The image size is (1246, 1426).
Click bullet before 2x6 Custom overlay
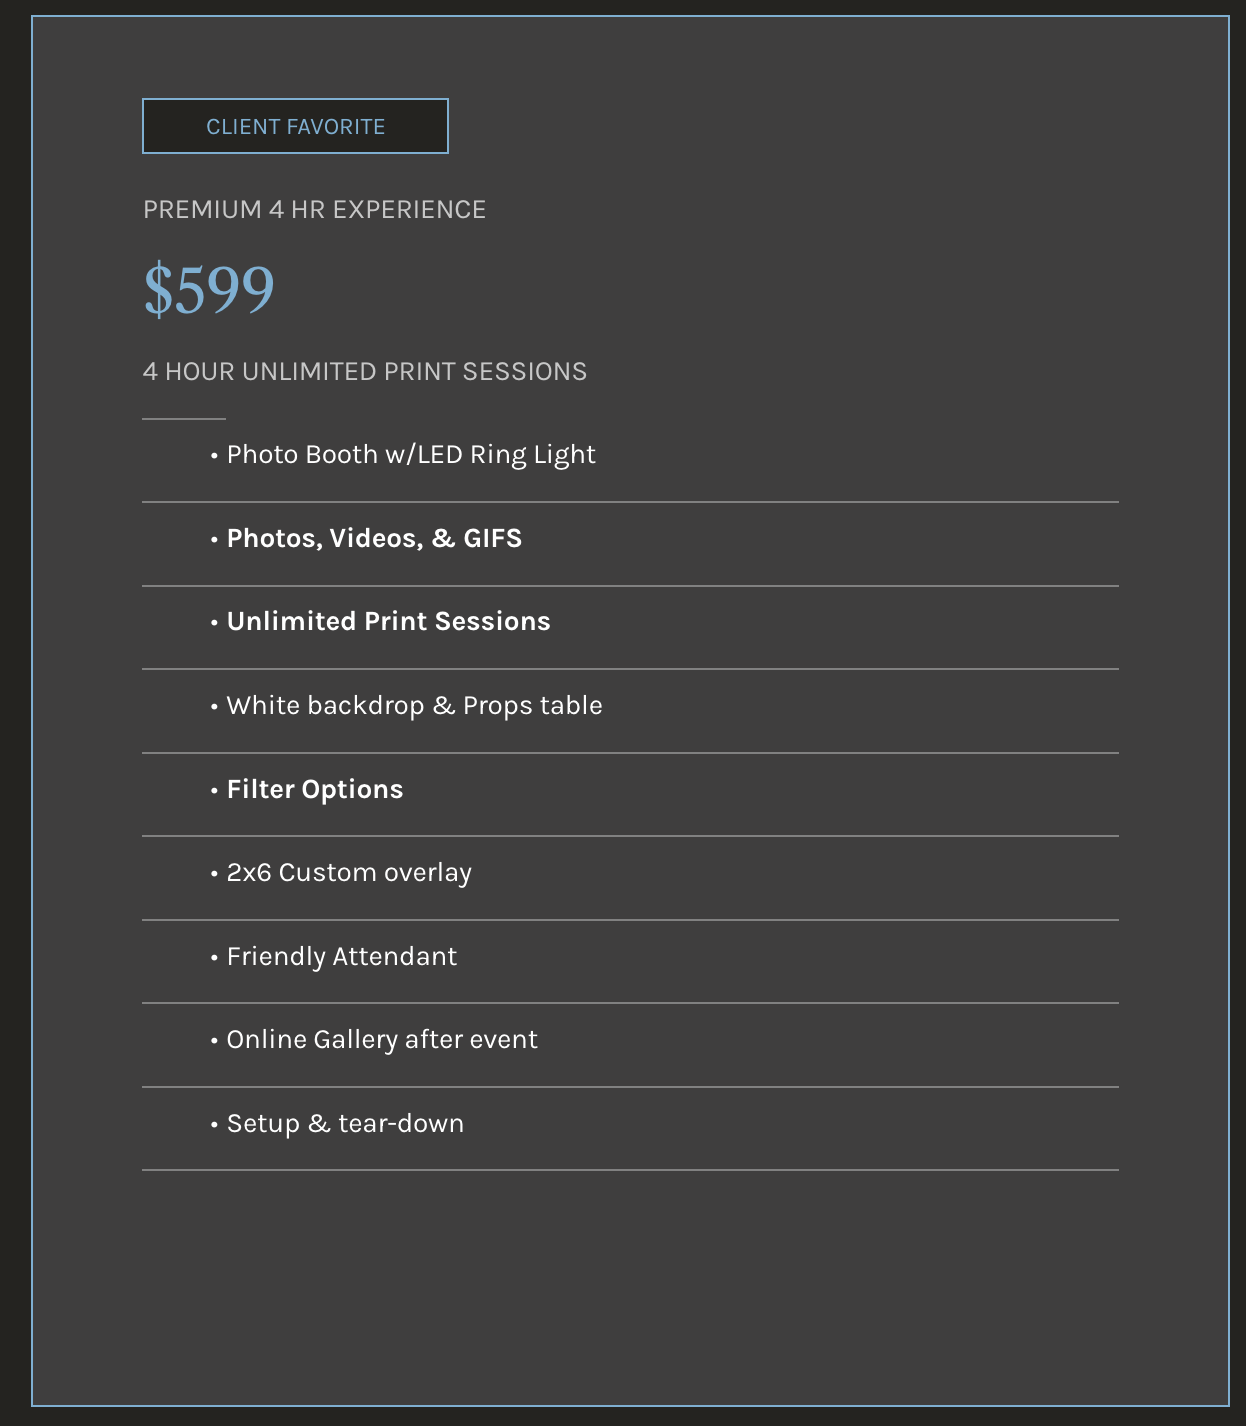point(214,874)
